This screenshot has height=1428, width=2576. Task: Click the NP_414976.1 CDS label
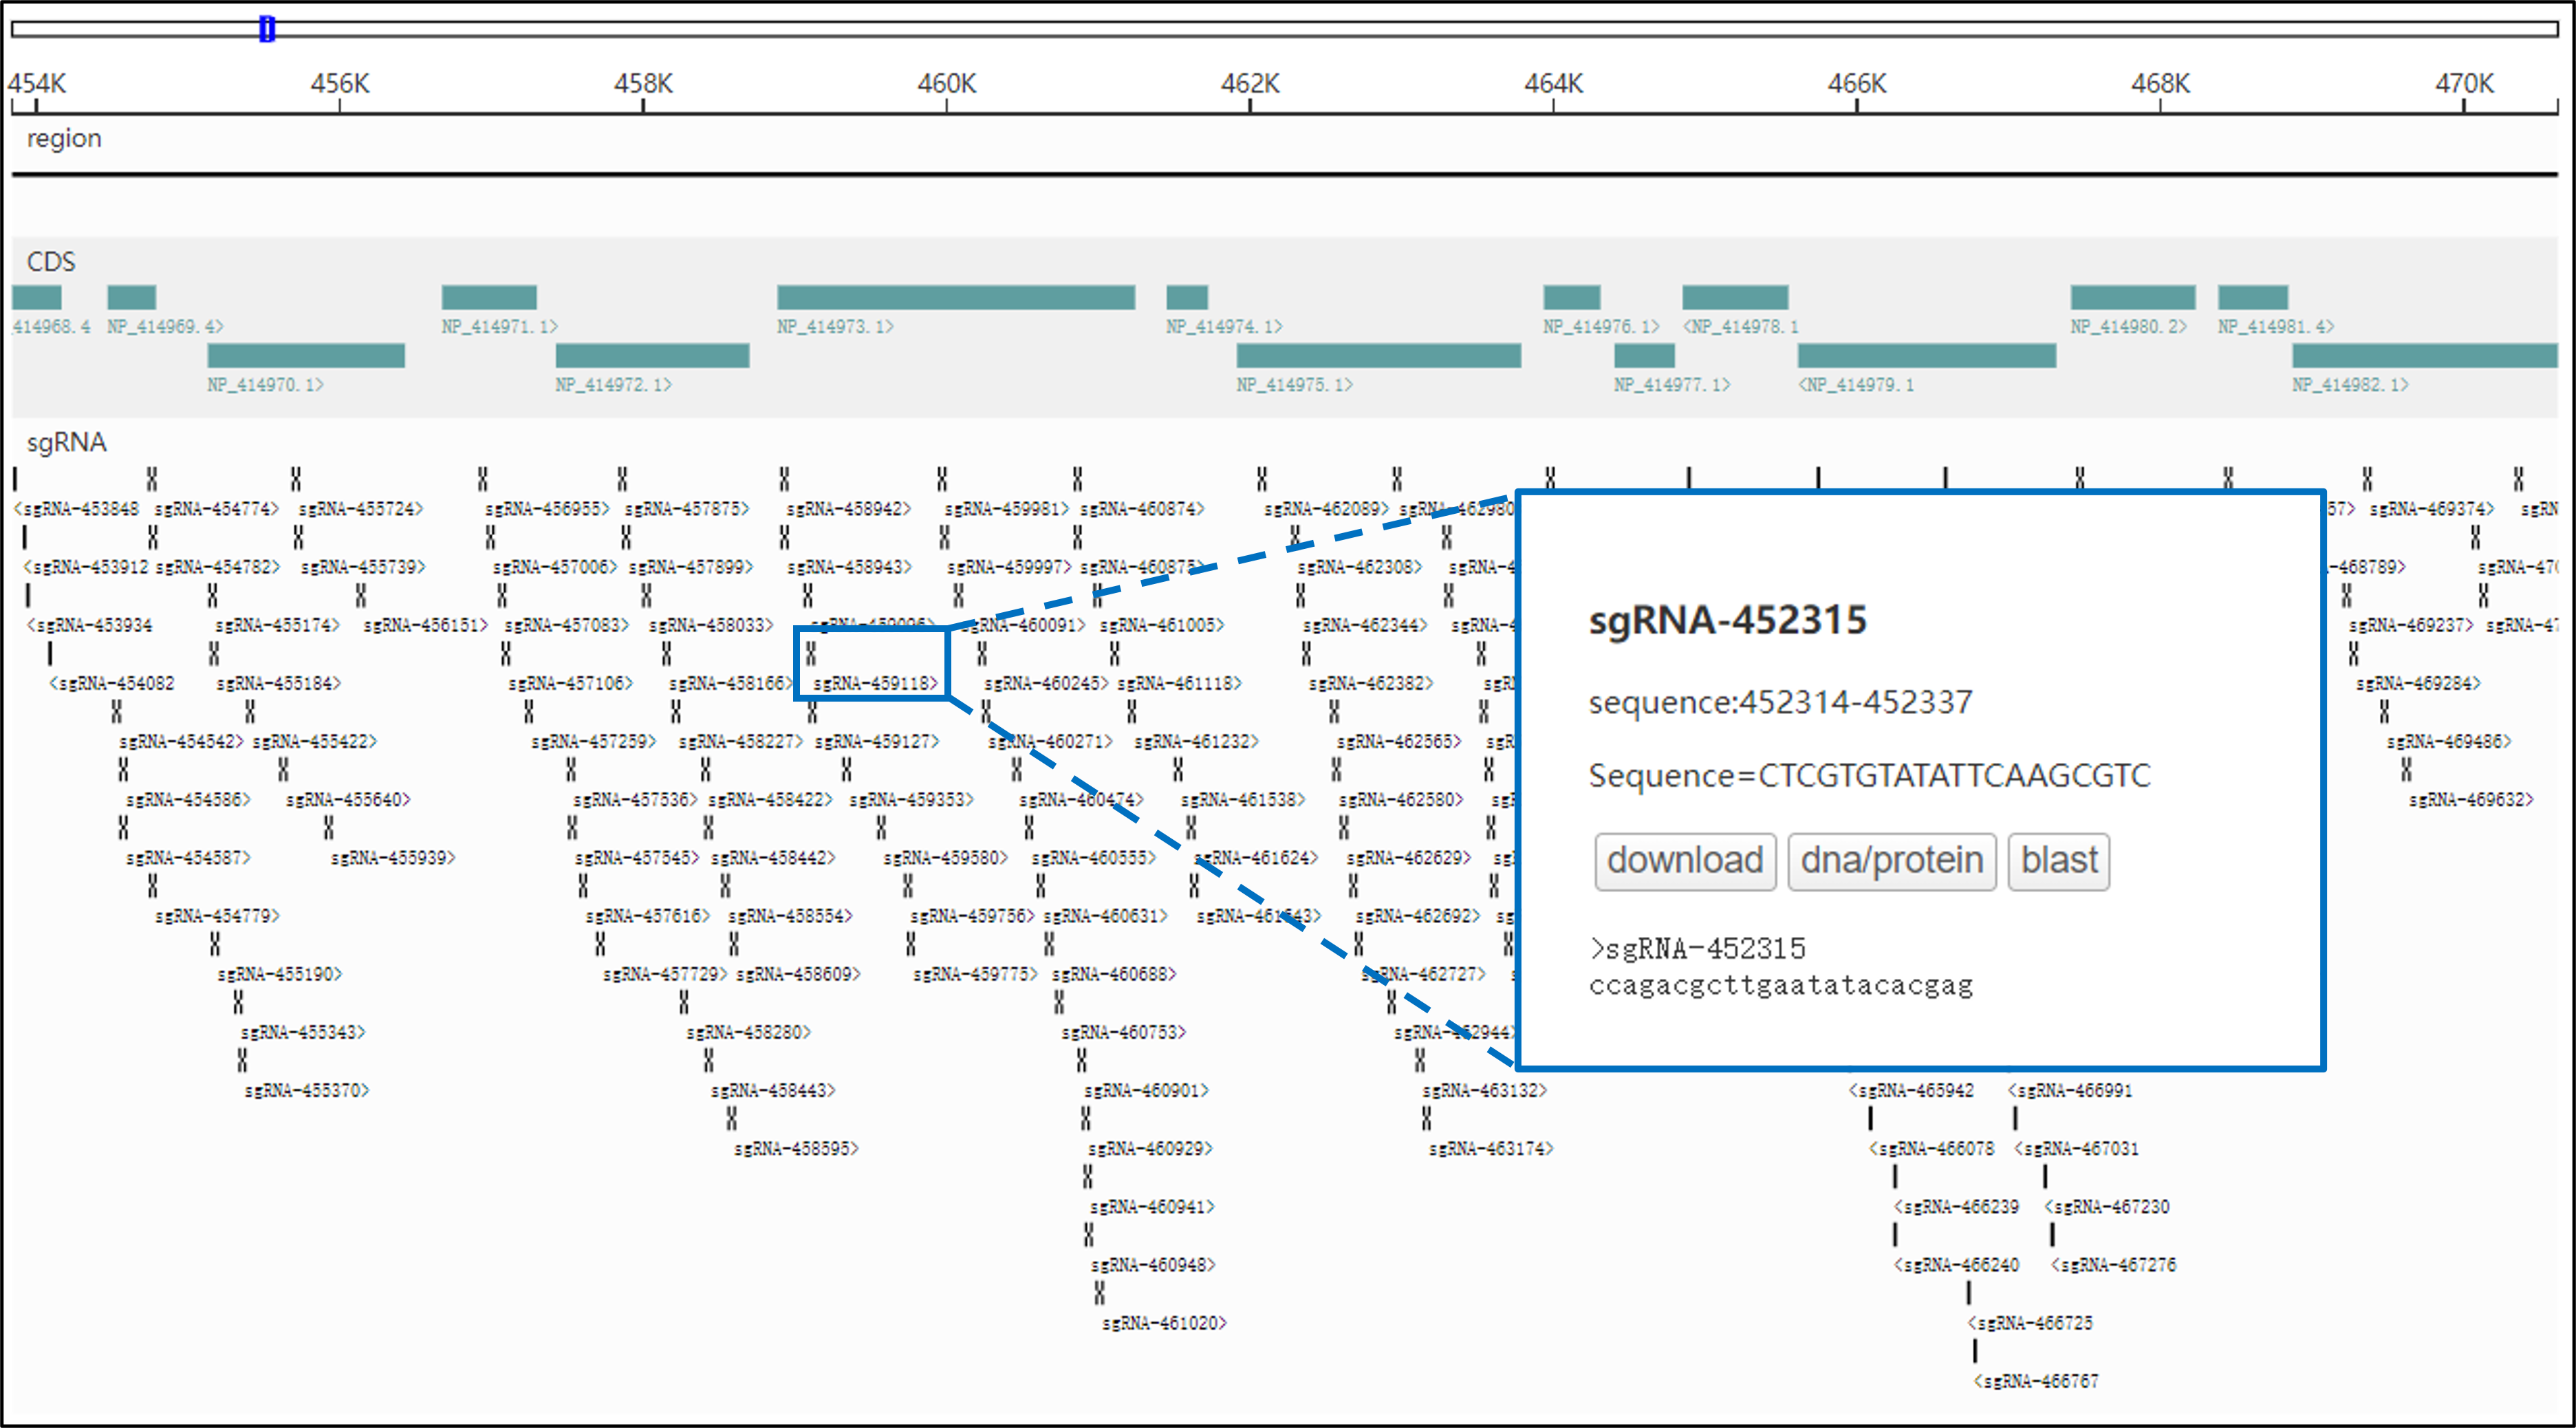pos(1602,327)
